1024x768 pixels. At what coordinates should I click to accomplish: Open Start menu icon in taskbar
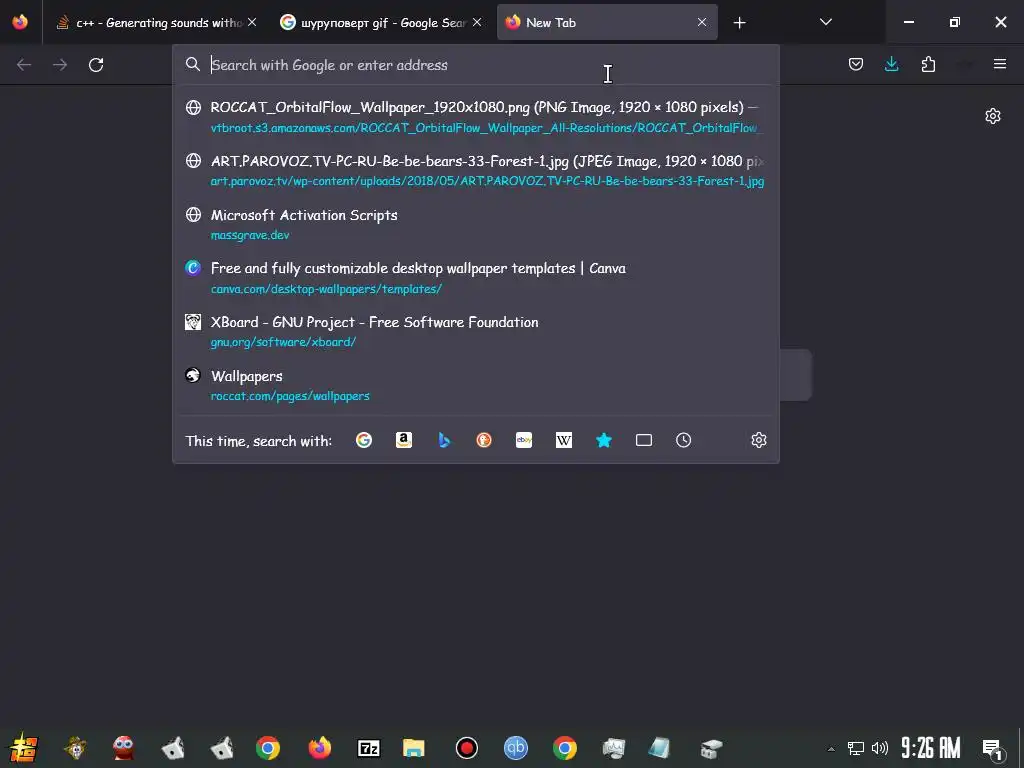point(24,748)
